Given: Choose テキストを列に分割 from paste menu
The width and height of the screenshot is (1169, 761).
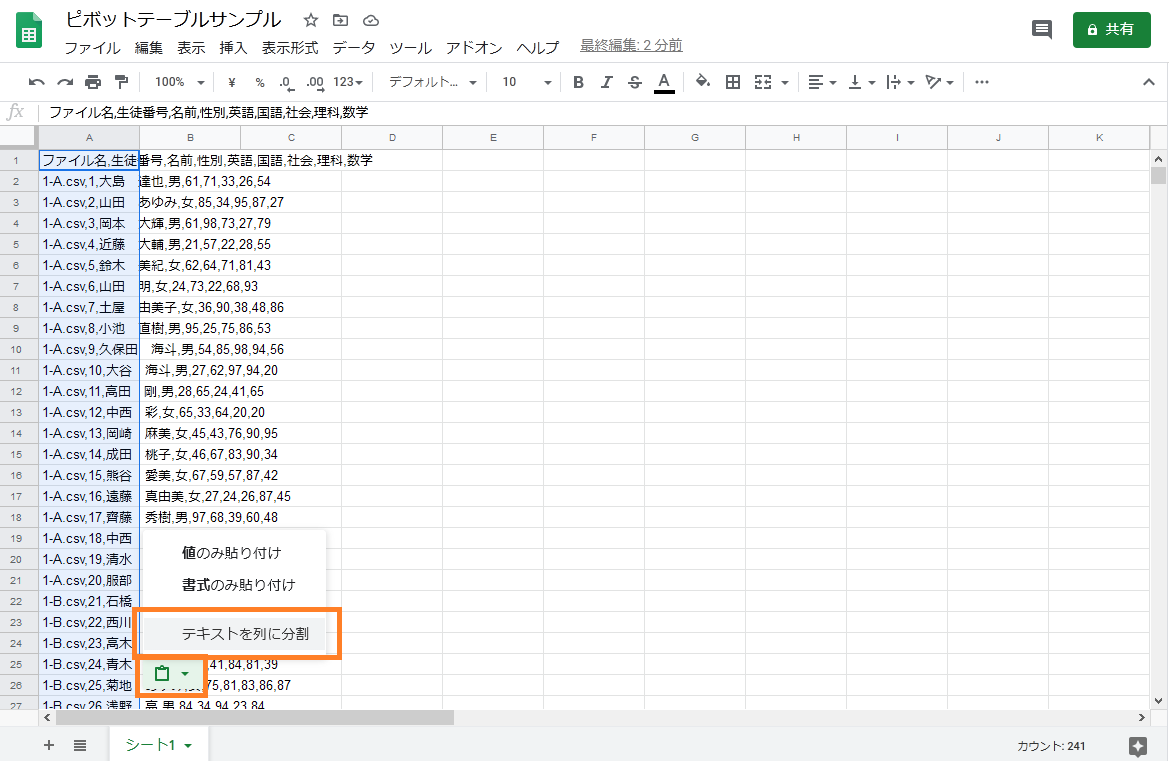Looking at the screenshot, I should pos(245,633).
